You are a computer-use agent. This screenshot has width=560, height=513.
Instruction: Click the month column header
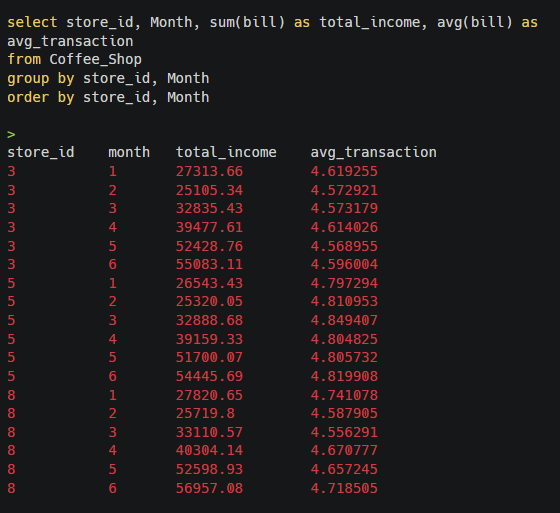click(129, 153)
